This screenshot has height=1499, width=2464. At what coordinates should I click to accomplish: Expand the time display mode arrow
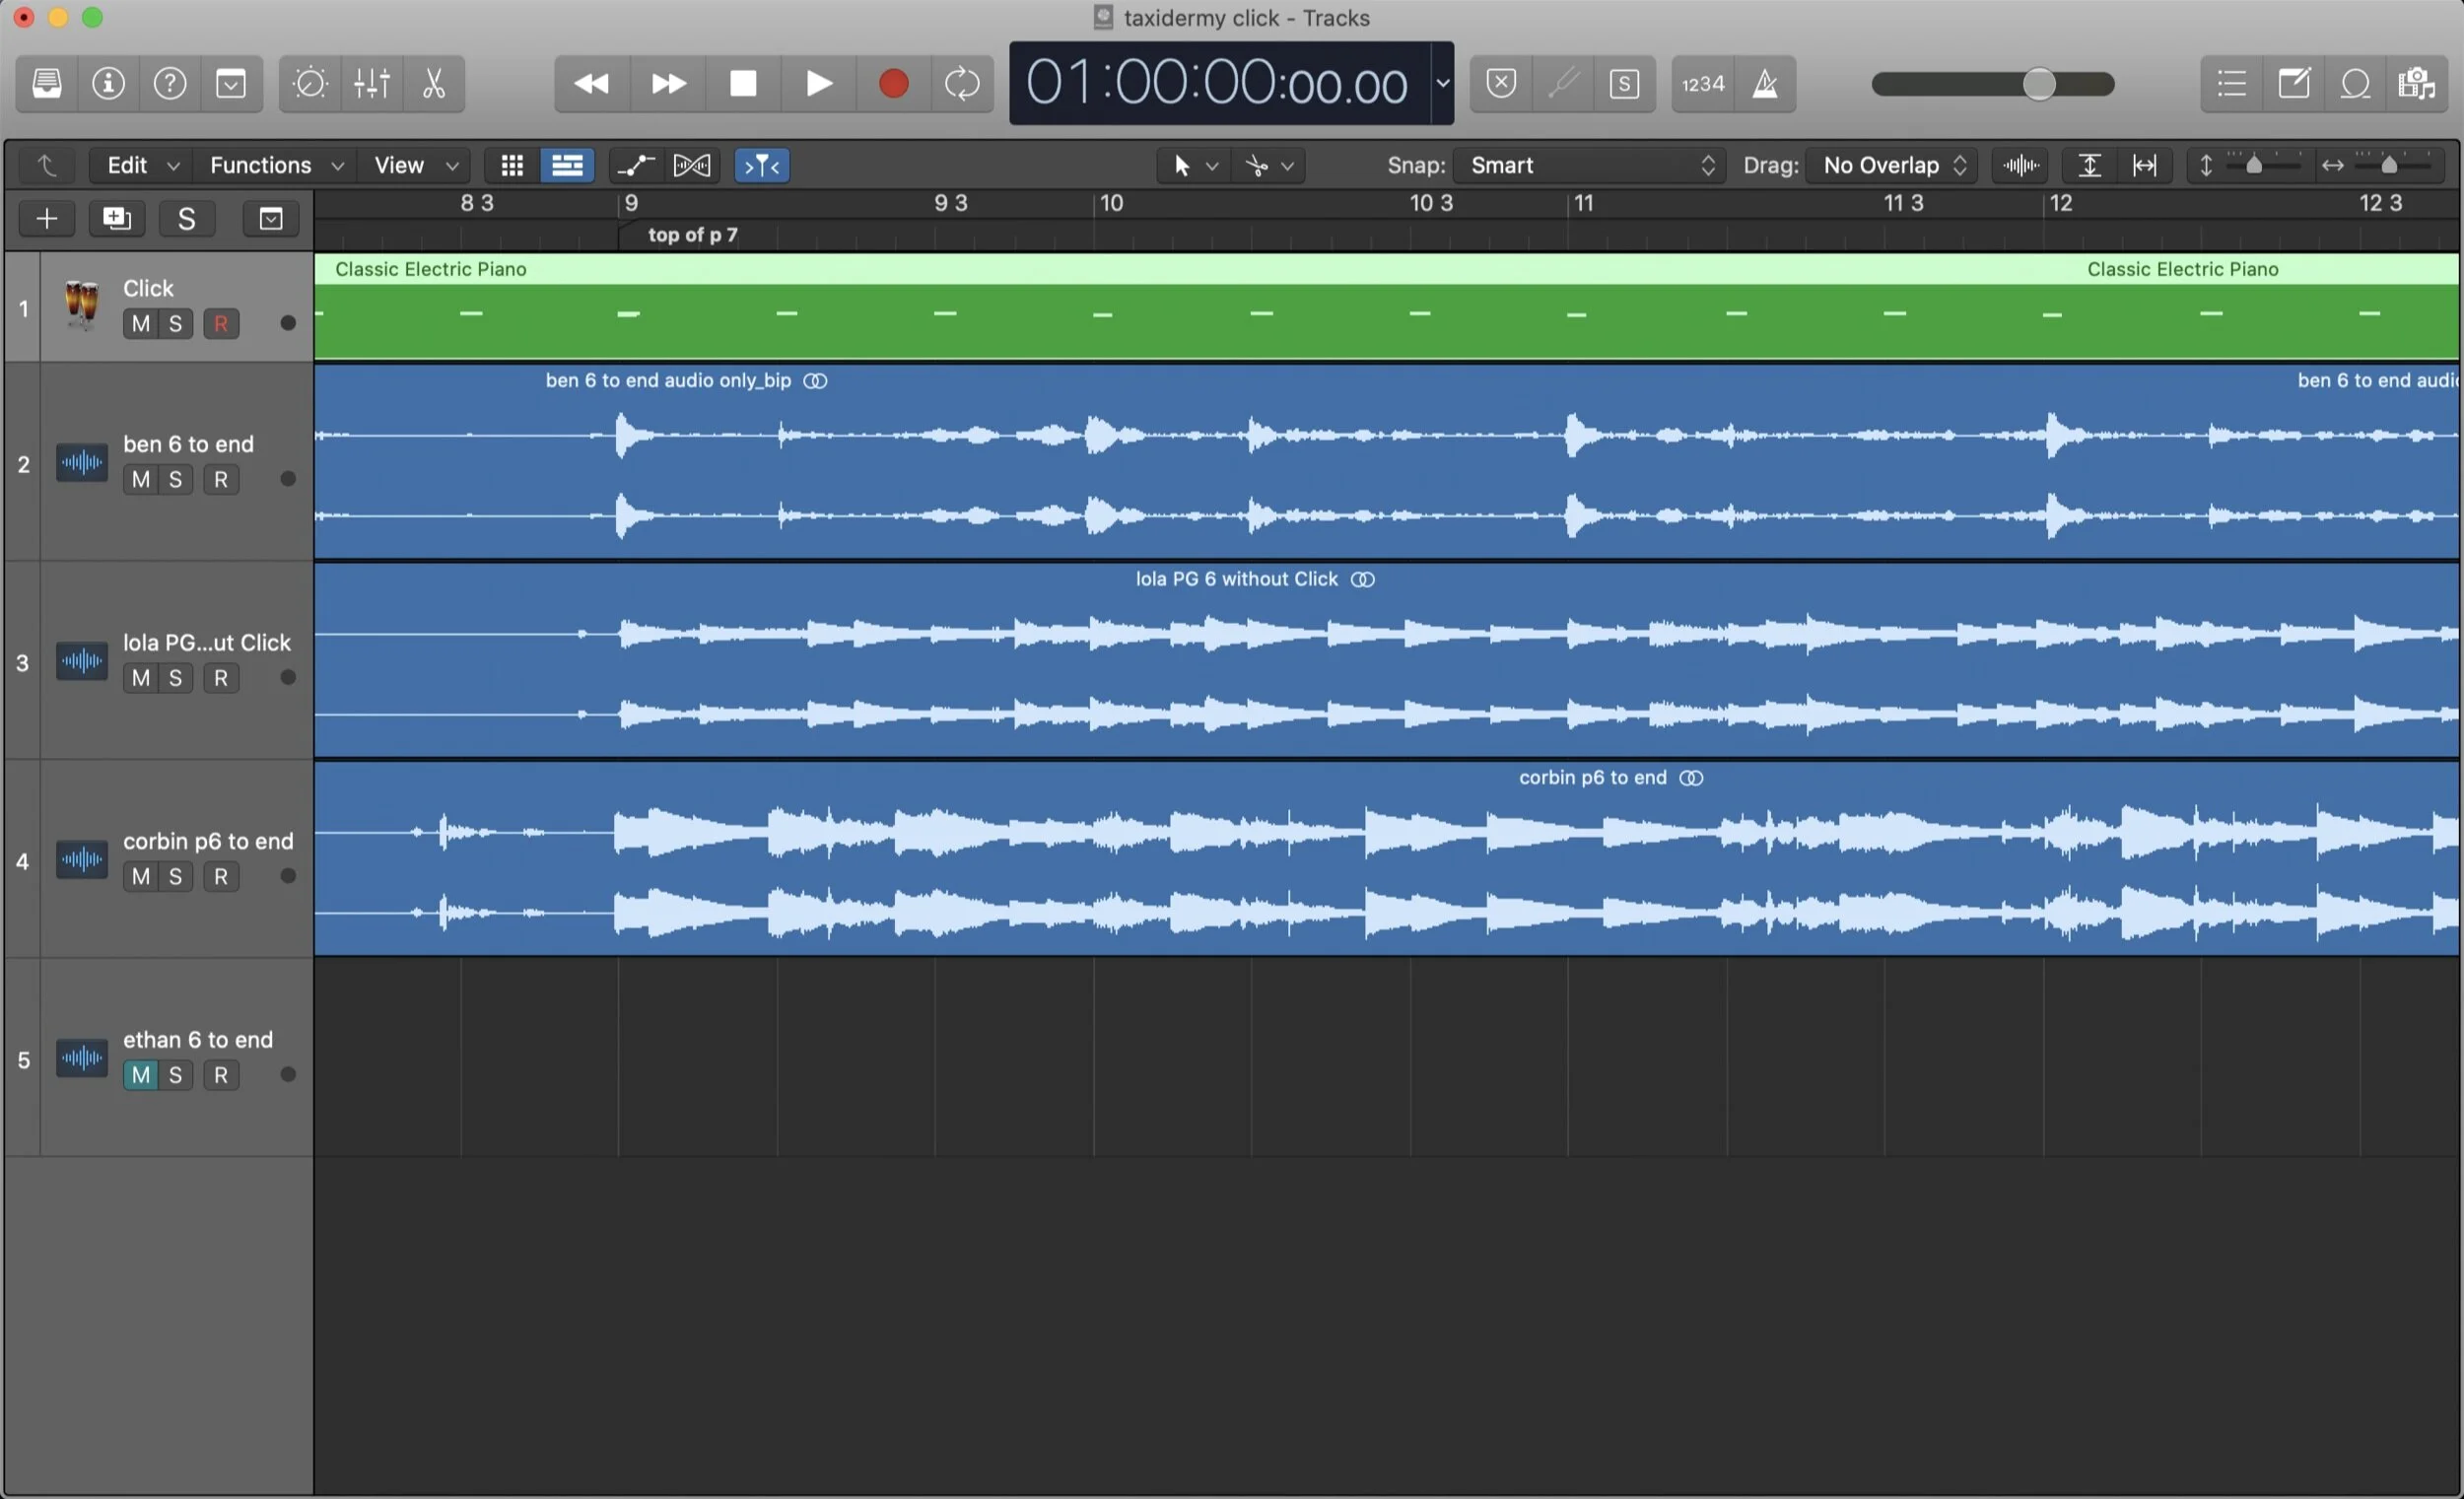(x=1442, y=83)
